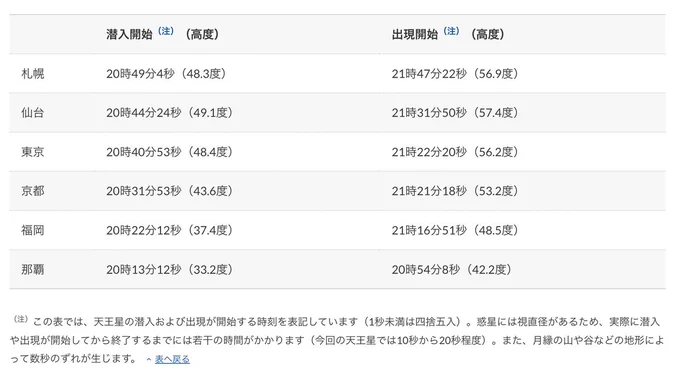The image size is (680, 375).
Task: Click the up caret before 表へ戻る
Action: point(149,360)
